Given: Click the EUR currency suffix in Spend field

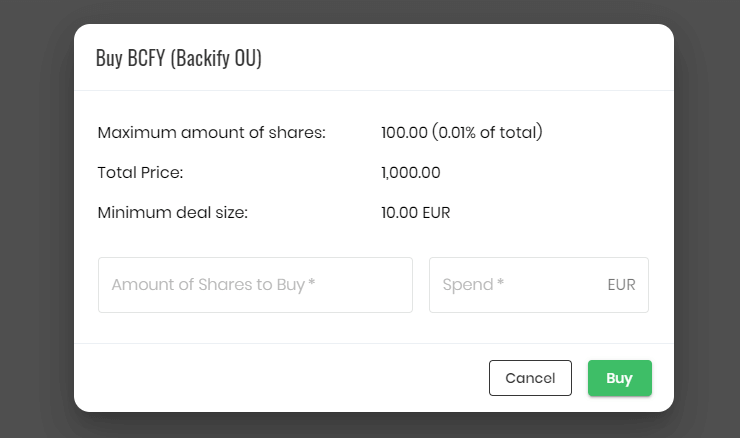Looking at the screenshot, I should 621,285.
